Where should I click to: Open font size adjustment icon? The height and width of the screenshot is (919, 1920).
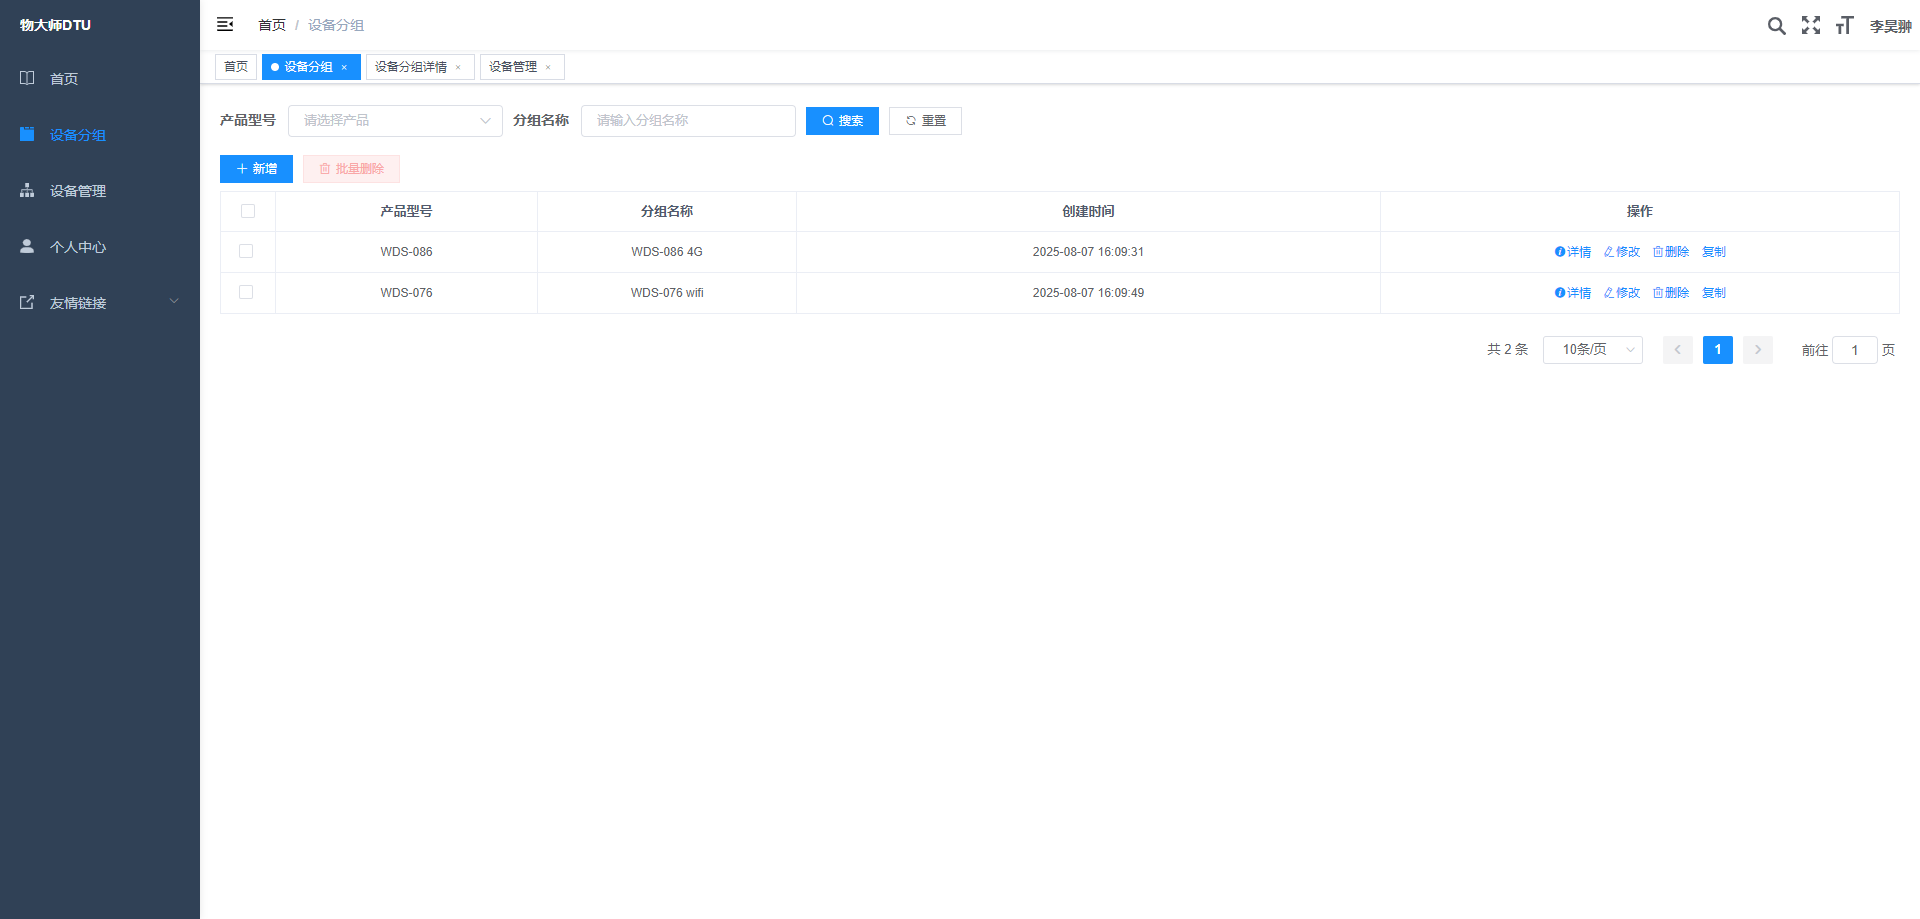(1844, 25)
